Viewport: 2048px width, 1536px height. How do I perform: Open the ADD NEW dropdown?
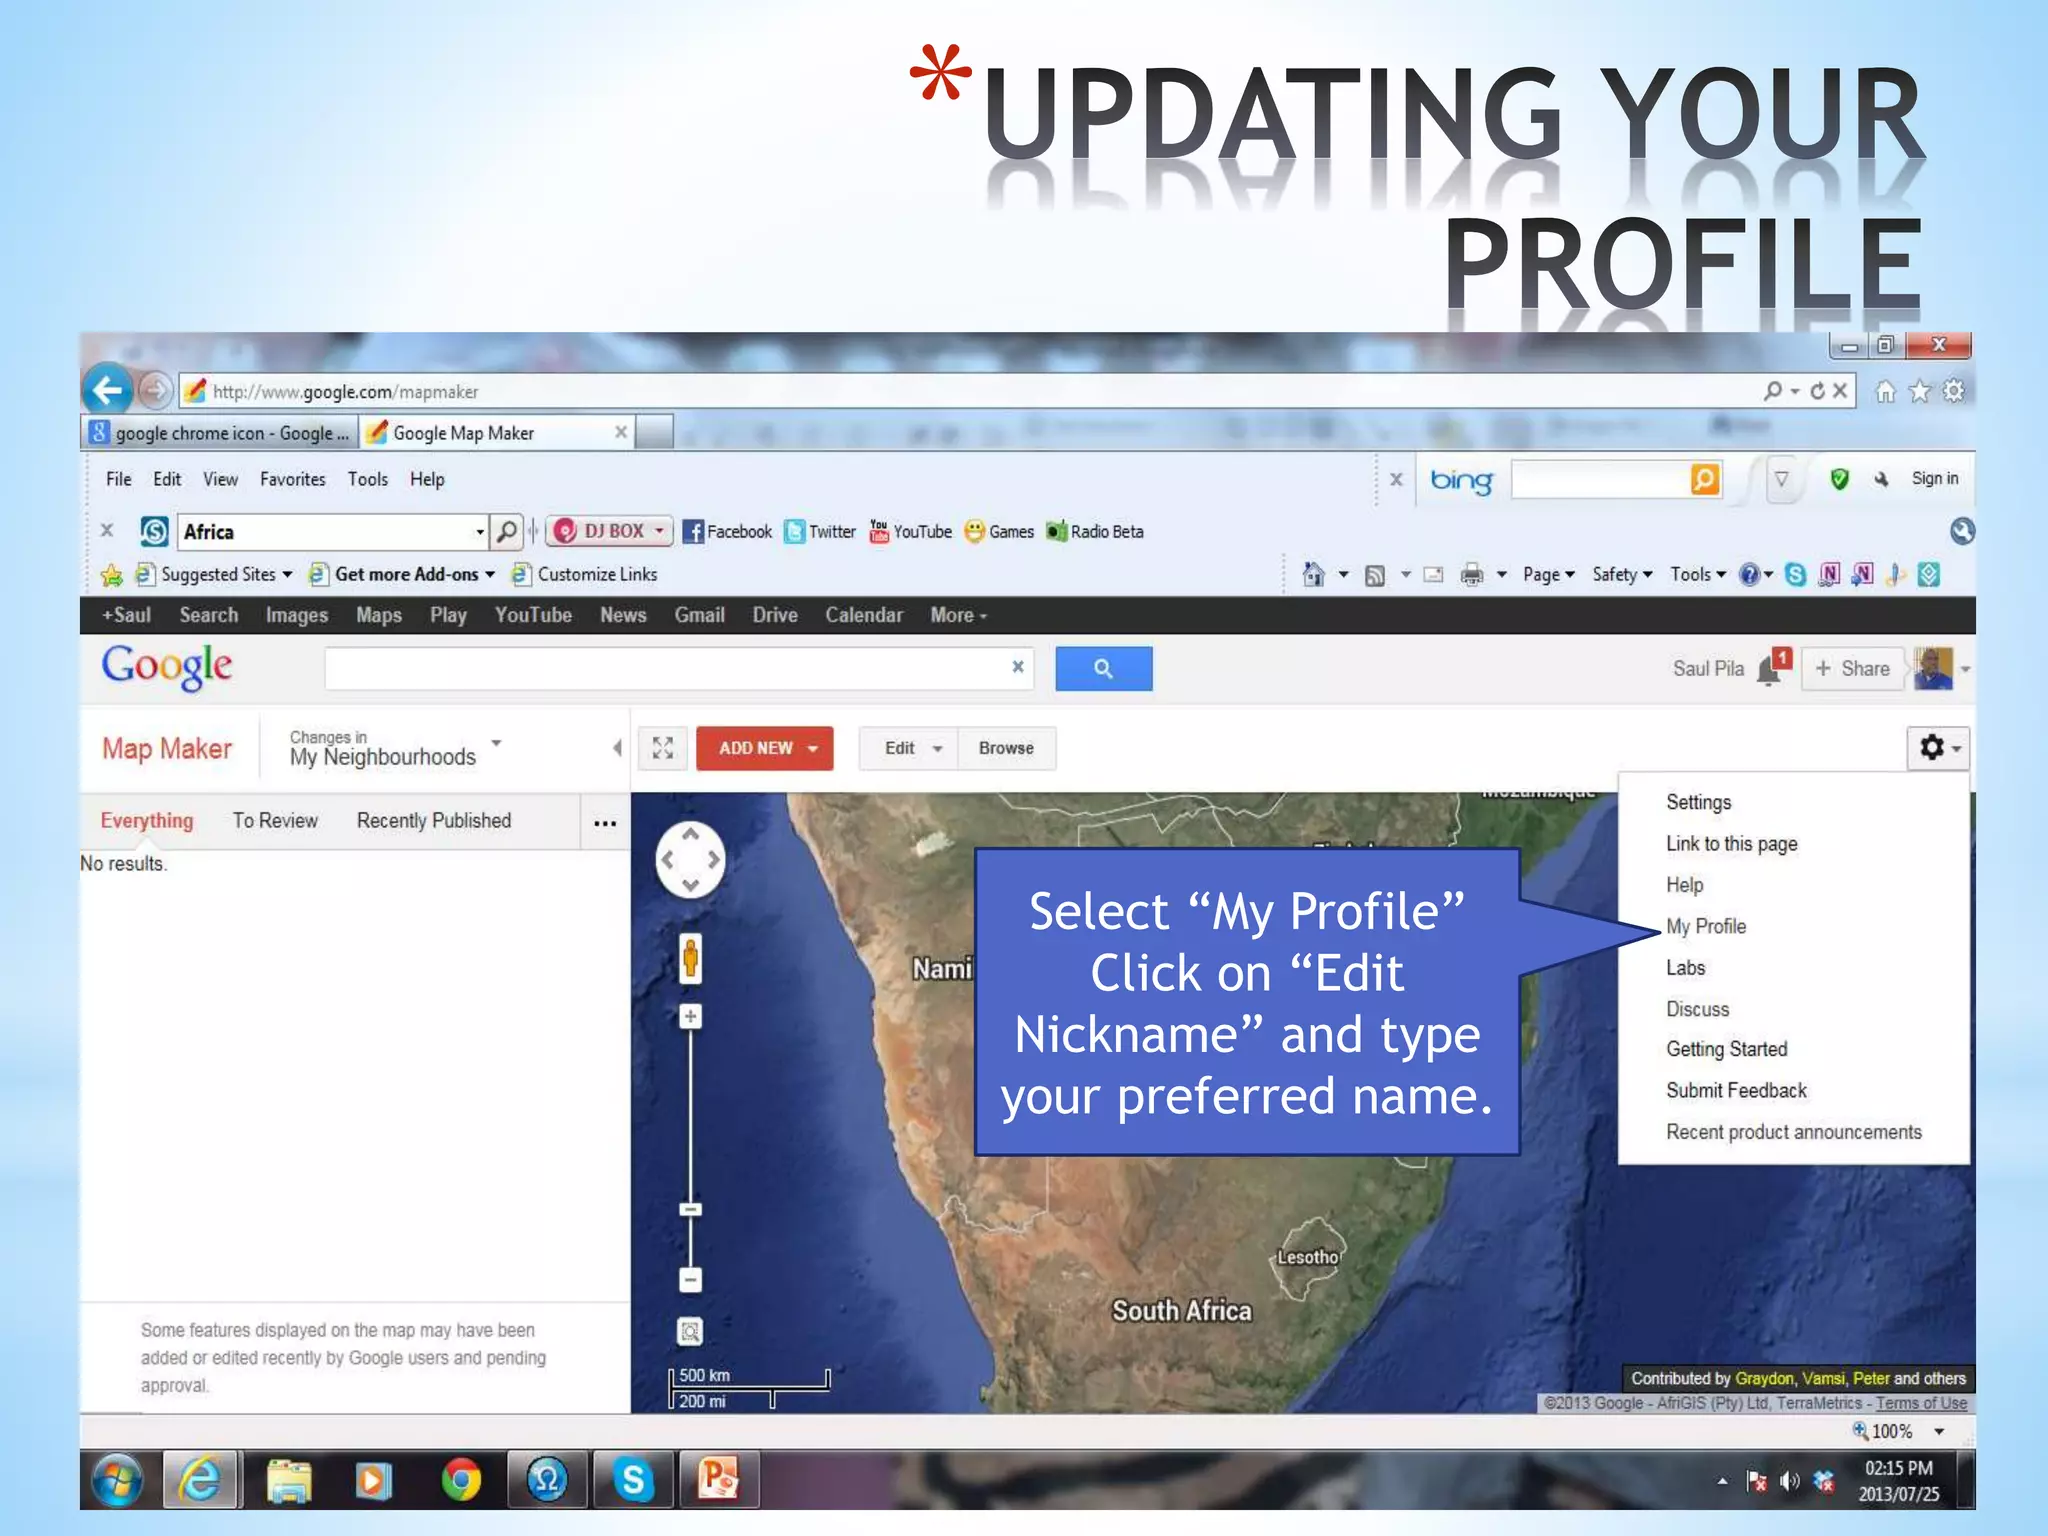point(764,748)
